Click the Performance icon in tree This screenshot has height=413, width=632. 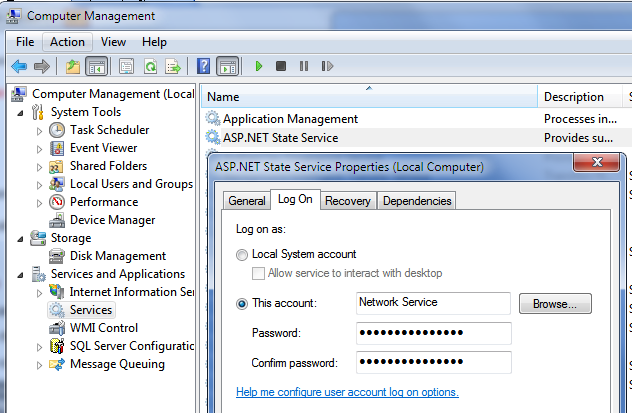click(x=57, y=202)
